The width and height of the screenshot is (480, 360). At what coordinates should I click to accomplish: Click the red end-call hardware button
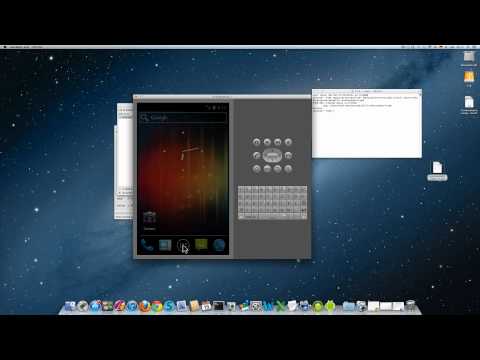coord(288,155)
